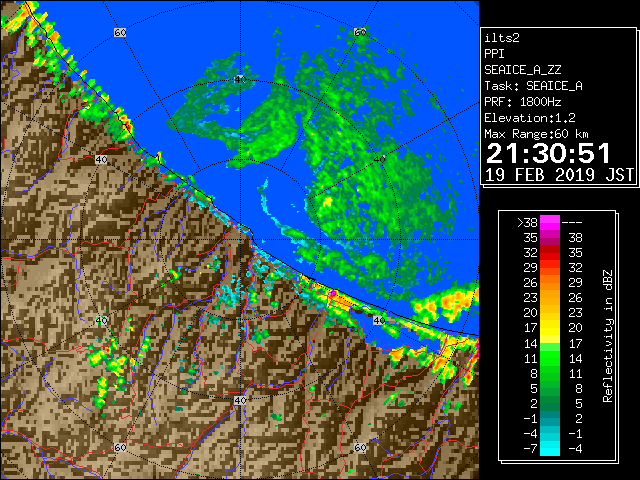
Task: Click the upper-right "60" range ring label
Action: (360, 32)
